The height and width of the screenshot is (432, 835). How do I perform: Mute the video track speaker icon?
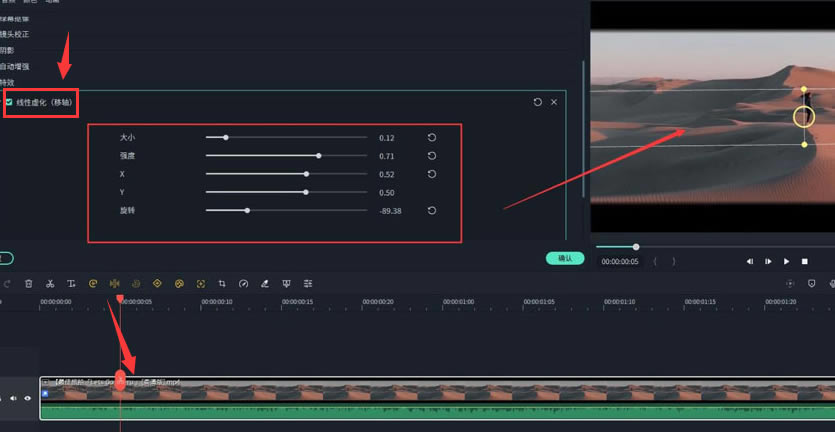tap(13, 398)
